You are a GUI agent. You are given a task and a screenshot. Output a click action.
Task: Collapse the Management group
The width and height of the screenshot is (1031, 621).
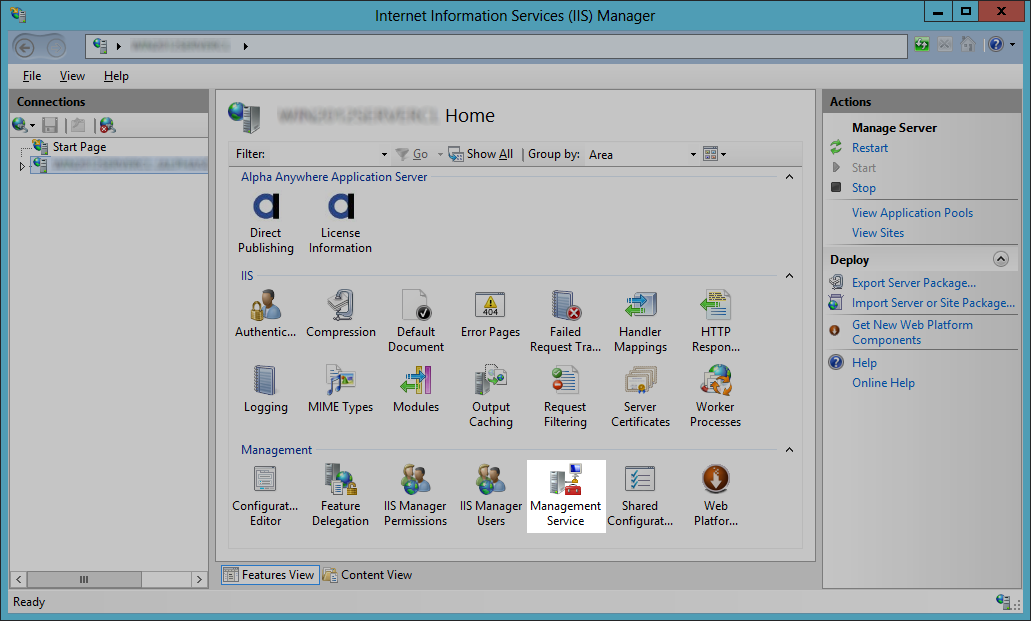click(789, 450)
